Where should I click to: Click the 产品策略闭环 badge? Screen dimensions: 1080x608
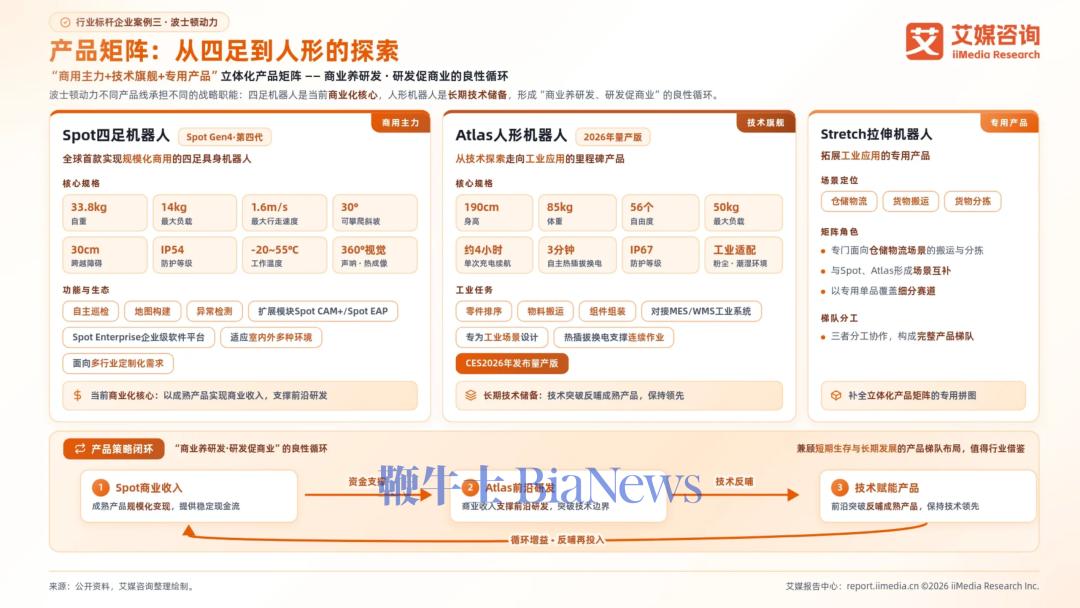(x=114, y=448)
